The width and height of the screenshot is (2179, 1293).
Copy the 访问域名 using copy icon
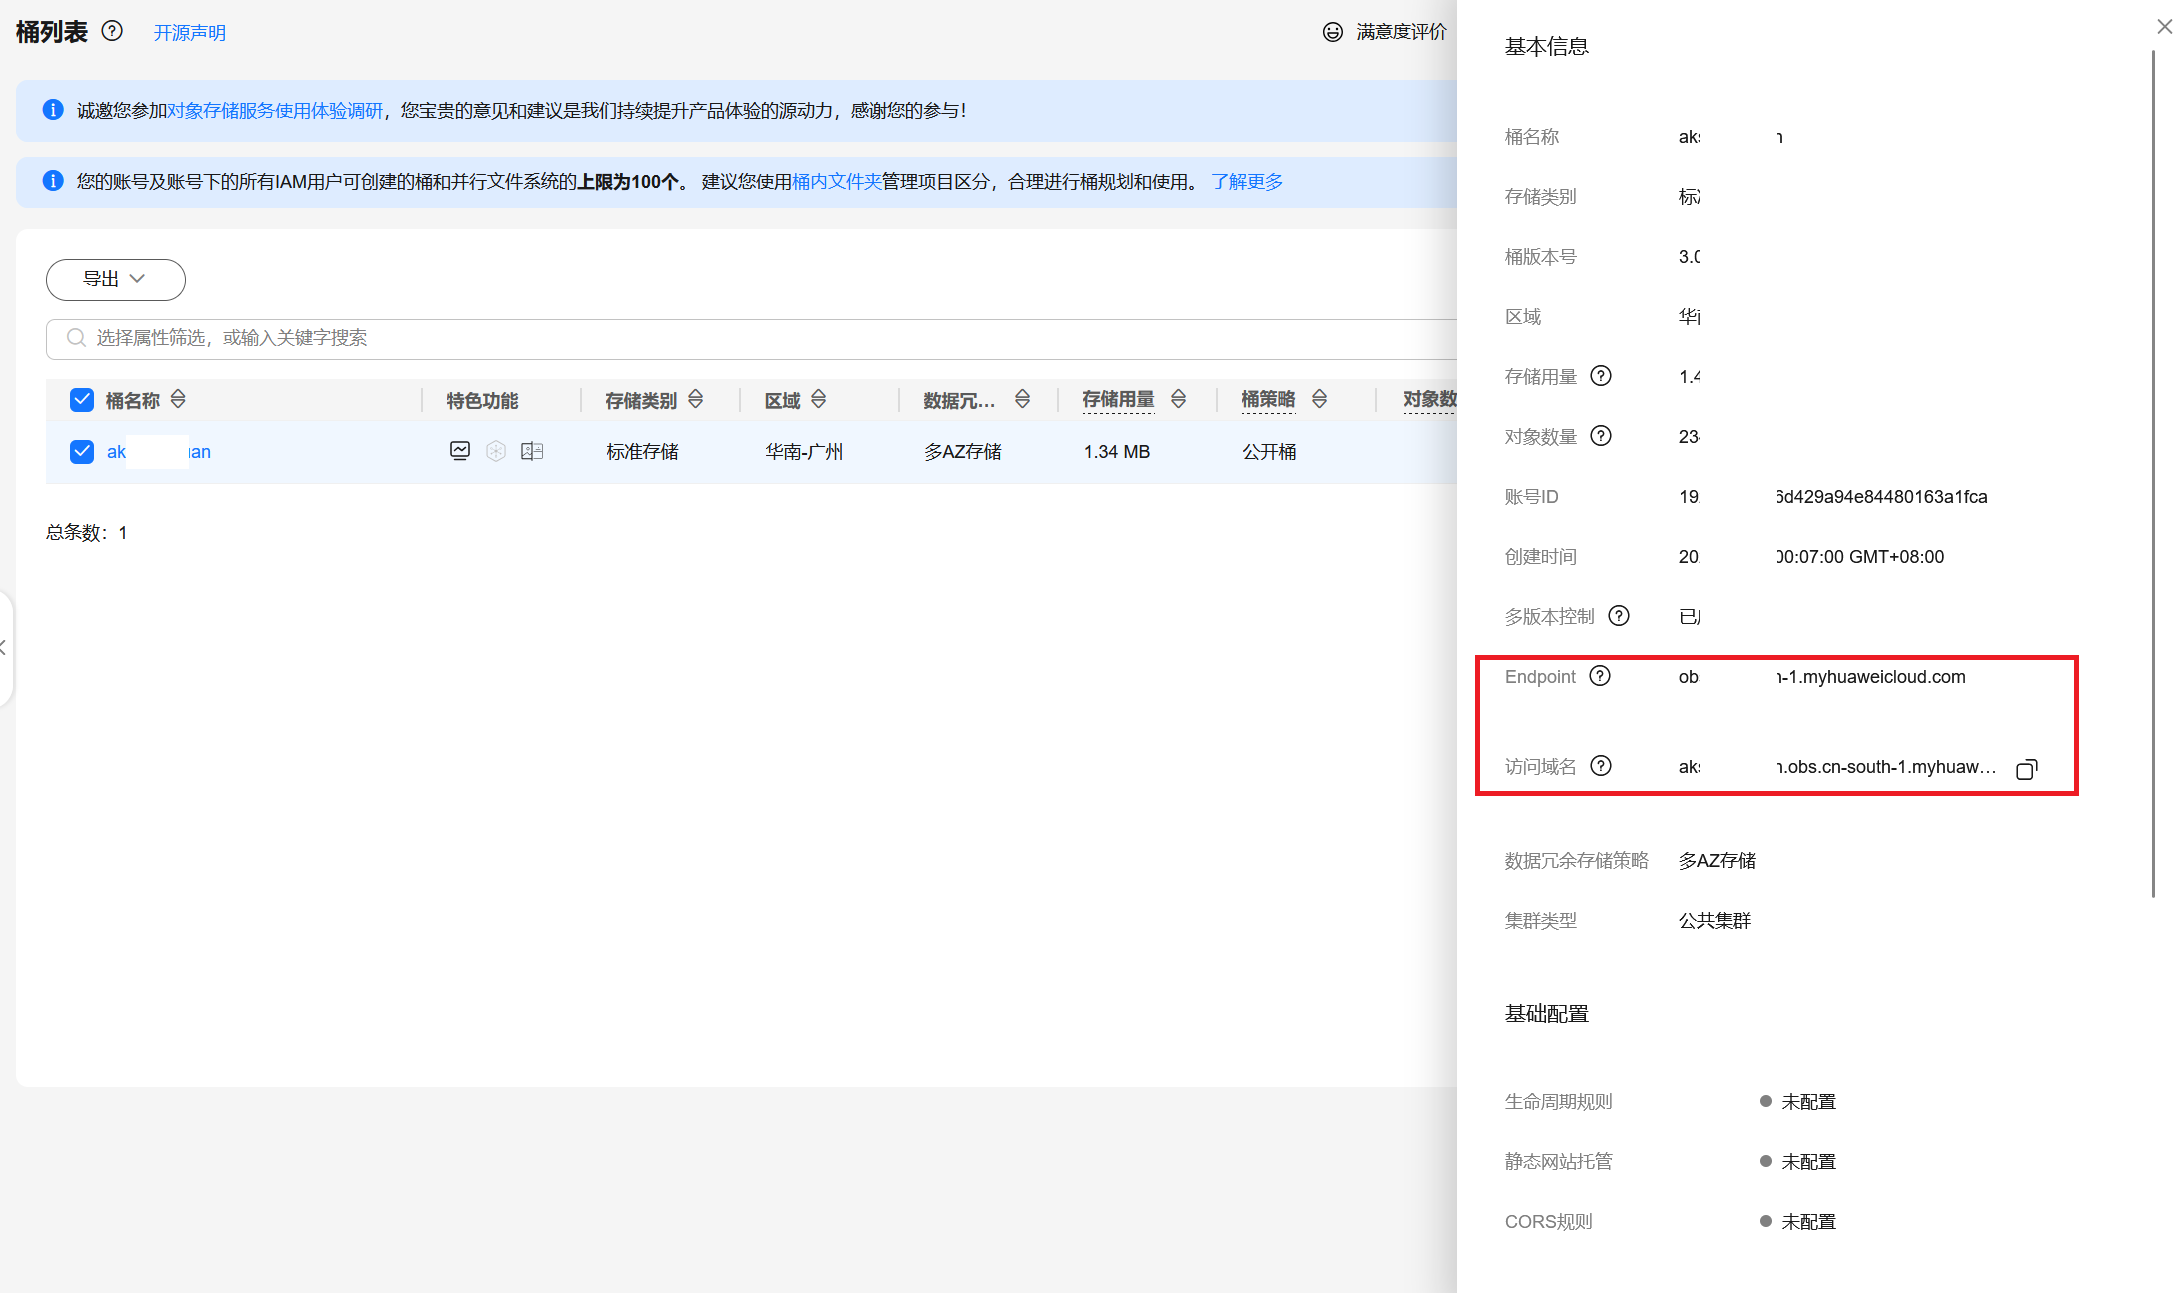tap(2026, 768)
